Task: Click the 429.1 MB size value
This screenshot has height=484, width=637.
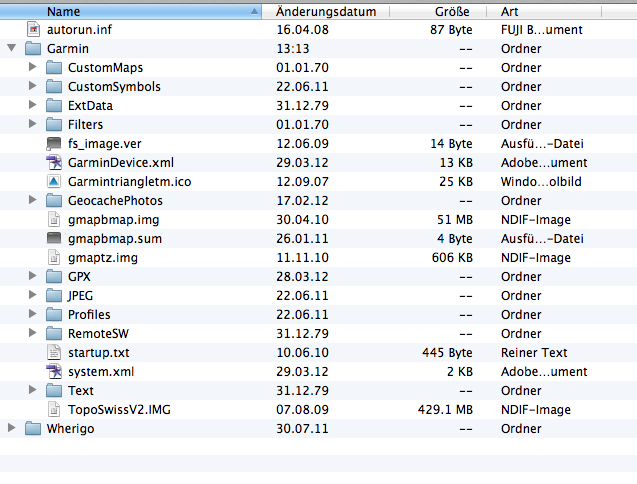Action: (445, 410)
